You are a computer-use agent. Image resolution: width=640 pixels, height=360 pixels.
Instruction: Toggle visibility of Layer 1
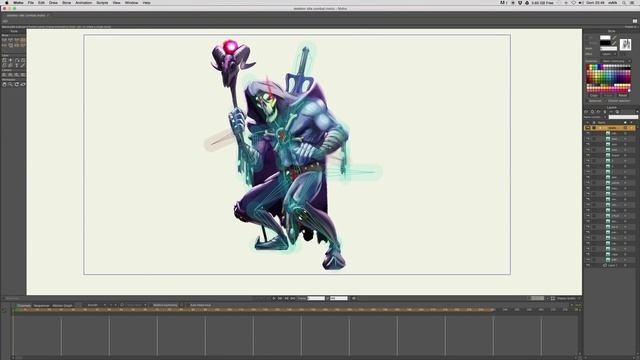pos(588,265)
